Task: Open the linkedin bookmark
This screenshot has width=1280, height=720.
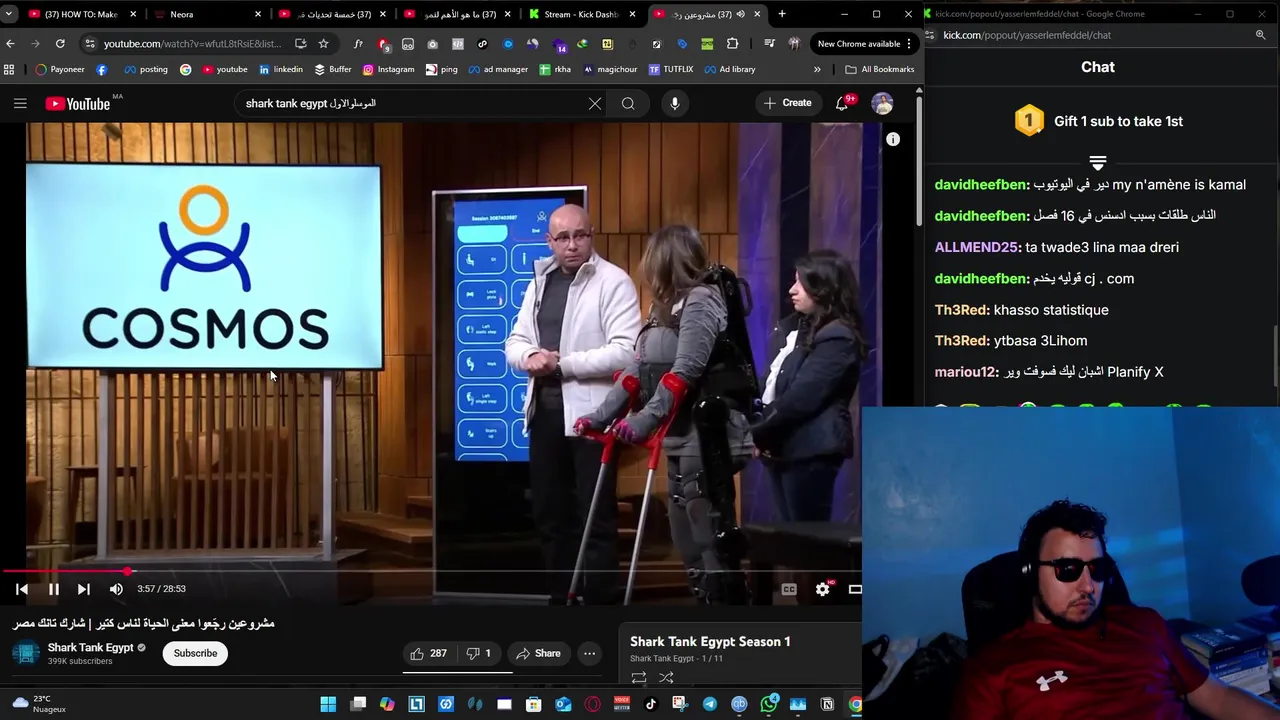Action: click(x=280, y=69)
